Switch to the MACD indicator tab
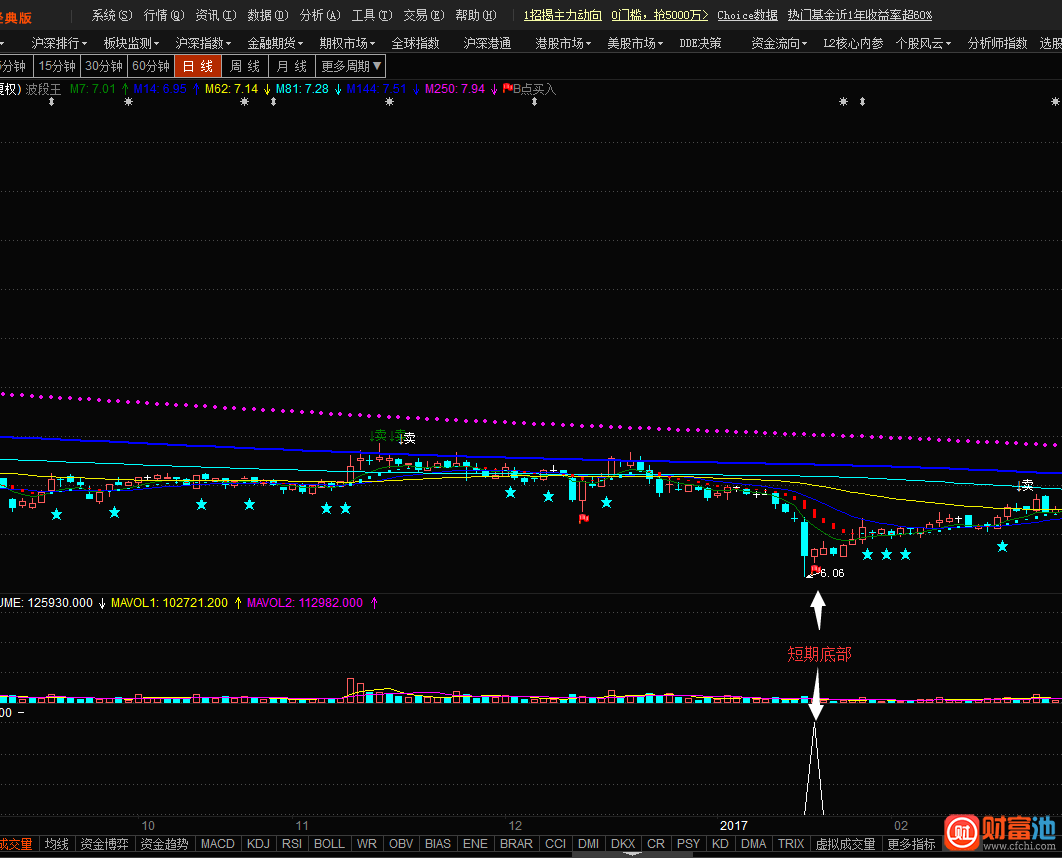This screenshot has height=858, width=1062. [x=217, y=844]
